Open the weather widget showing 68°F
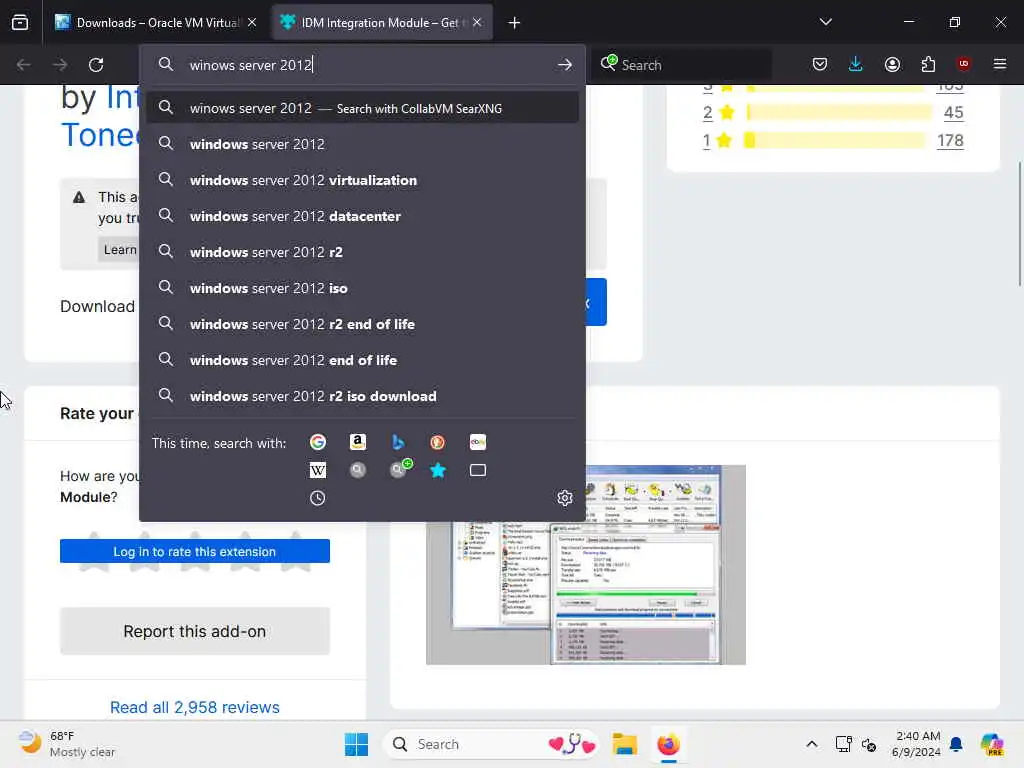The width and height of the screenshot is (1024, 768). pos(67,744)
